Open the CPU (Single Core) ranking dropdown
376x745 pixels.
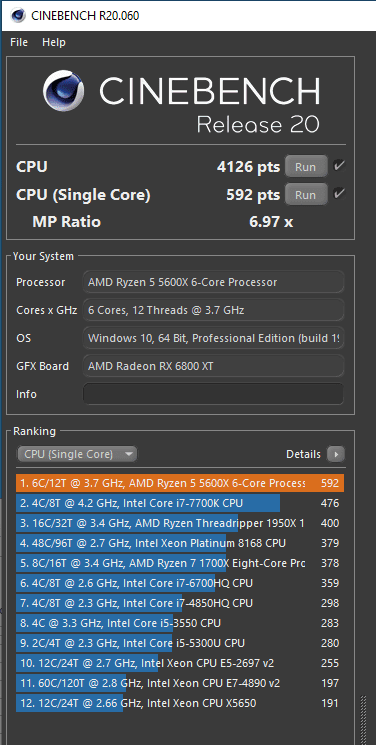point(77,454)
